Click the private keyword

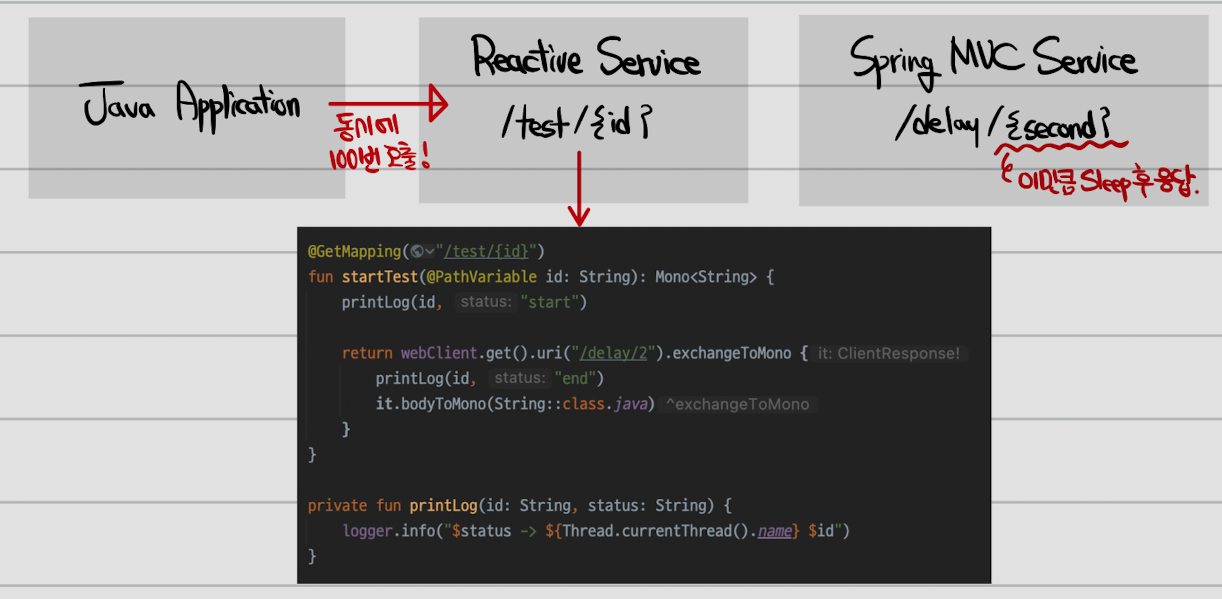(x=337, y=506)
